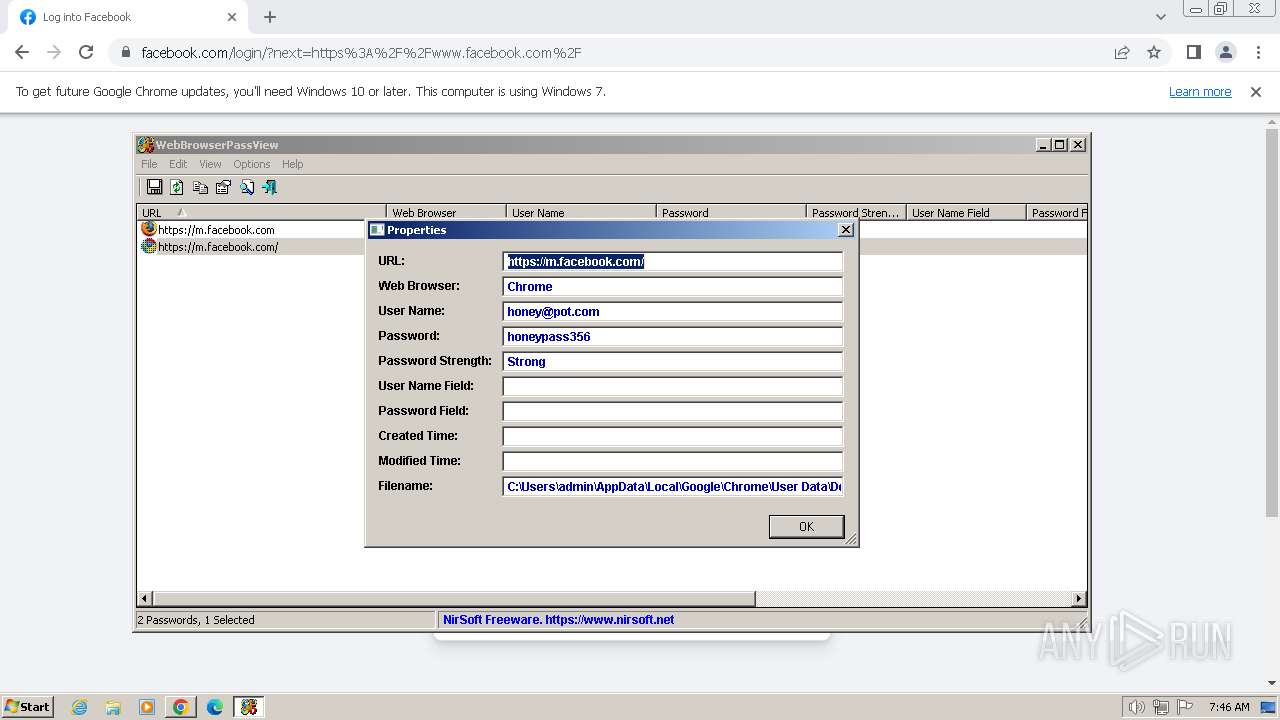Click the Properties toolbar icon
The width and height of the screenshot is (1280, 720).
(223, 187)
